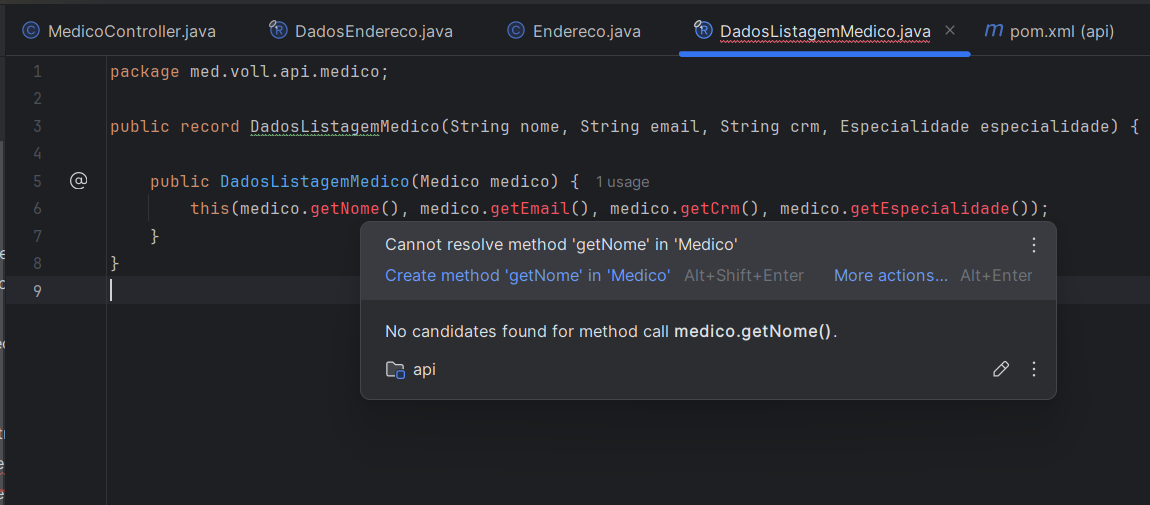Screen dimensions: 1150x505
Task: Click the api module folder icon
Action: 396,370
